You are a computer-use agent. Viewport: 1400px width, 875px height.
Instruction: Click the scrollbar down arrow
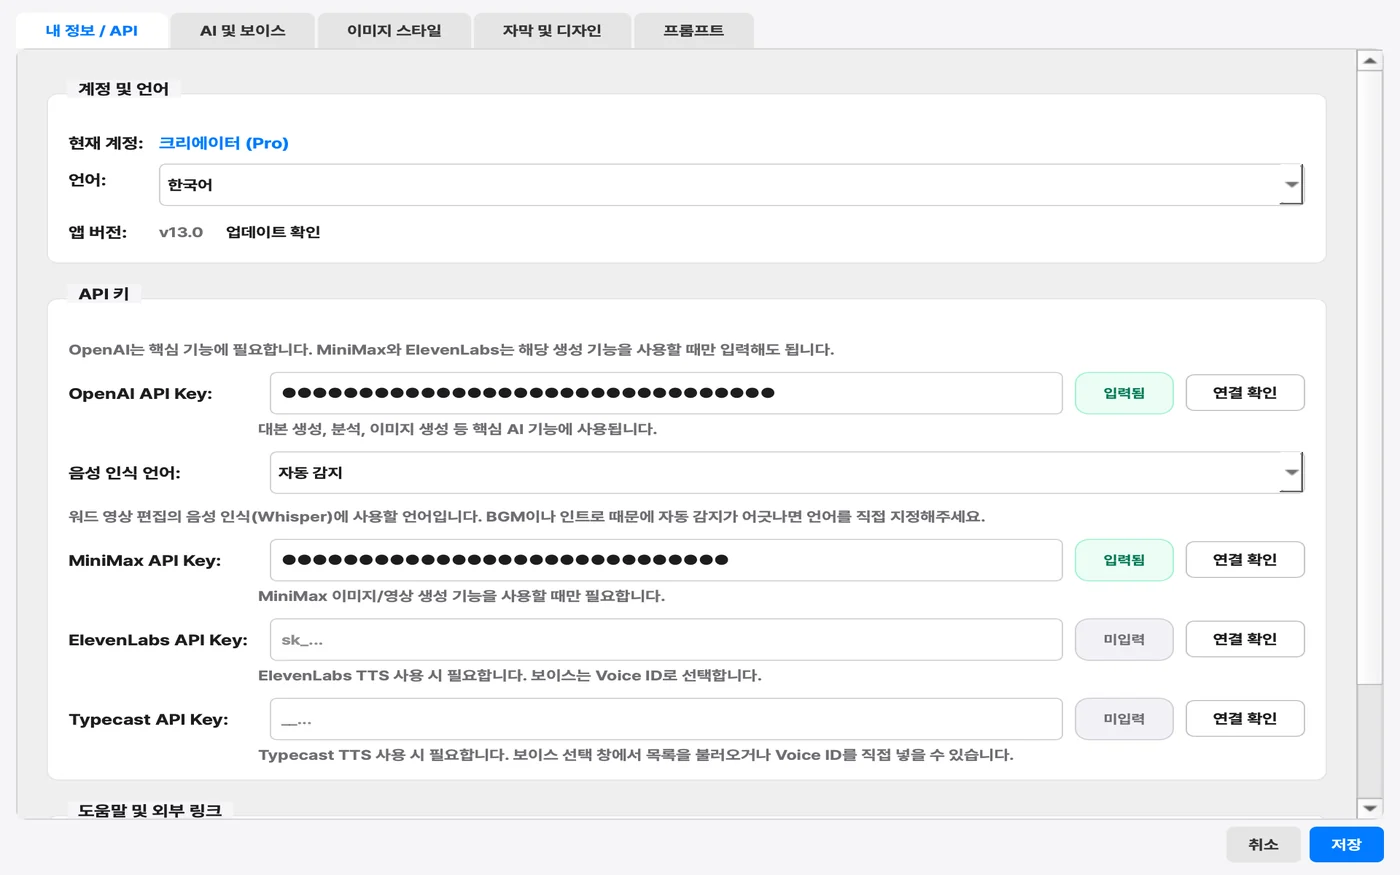click(1370, 808)
